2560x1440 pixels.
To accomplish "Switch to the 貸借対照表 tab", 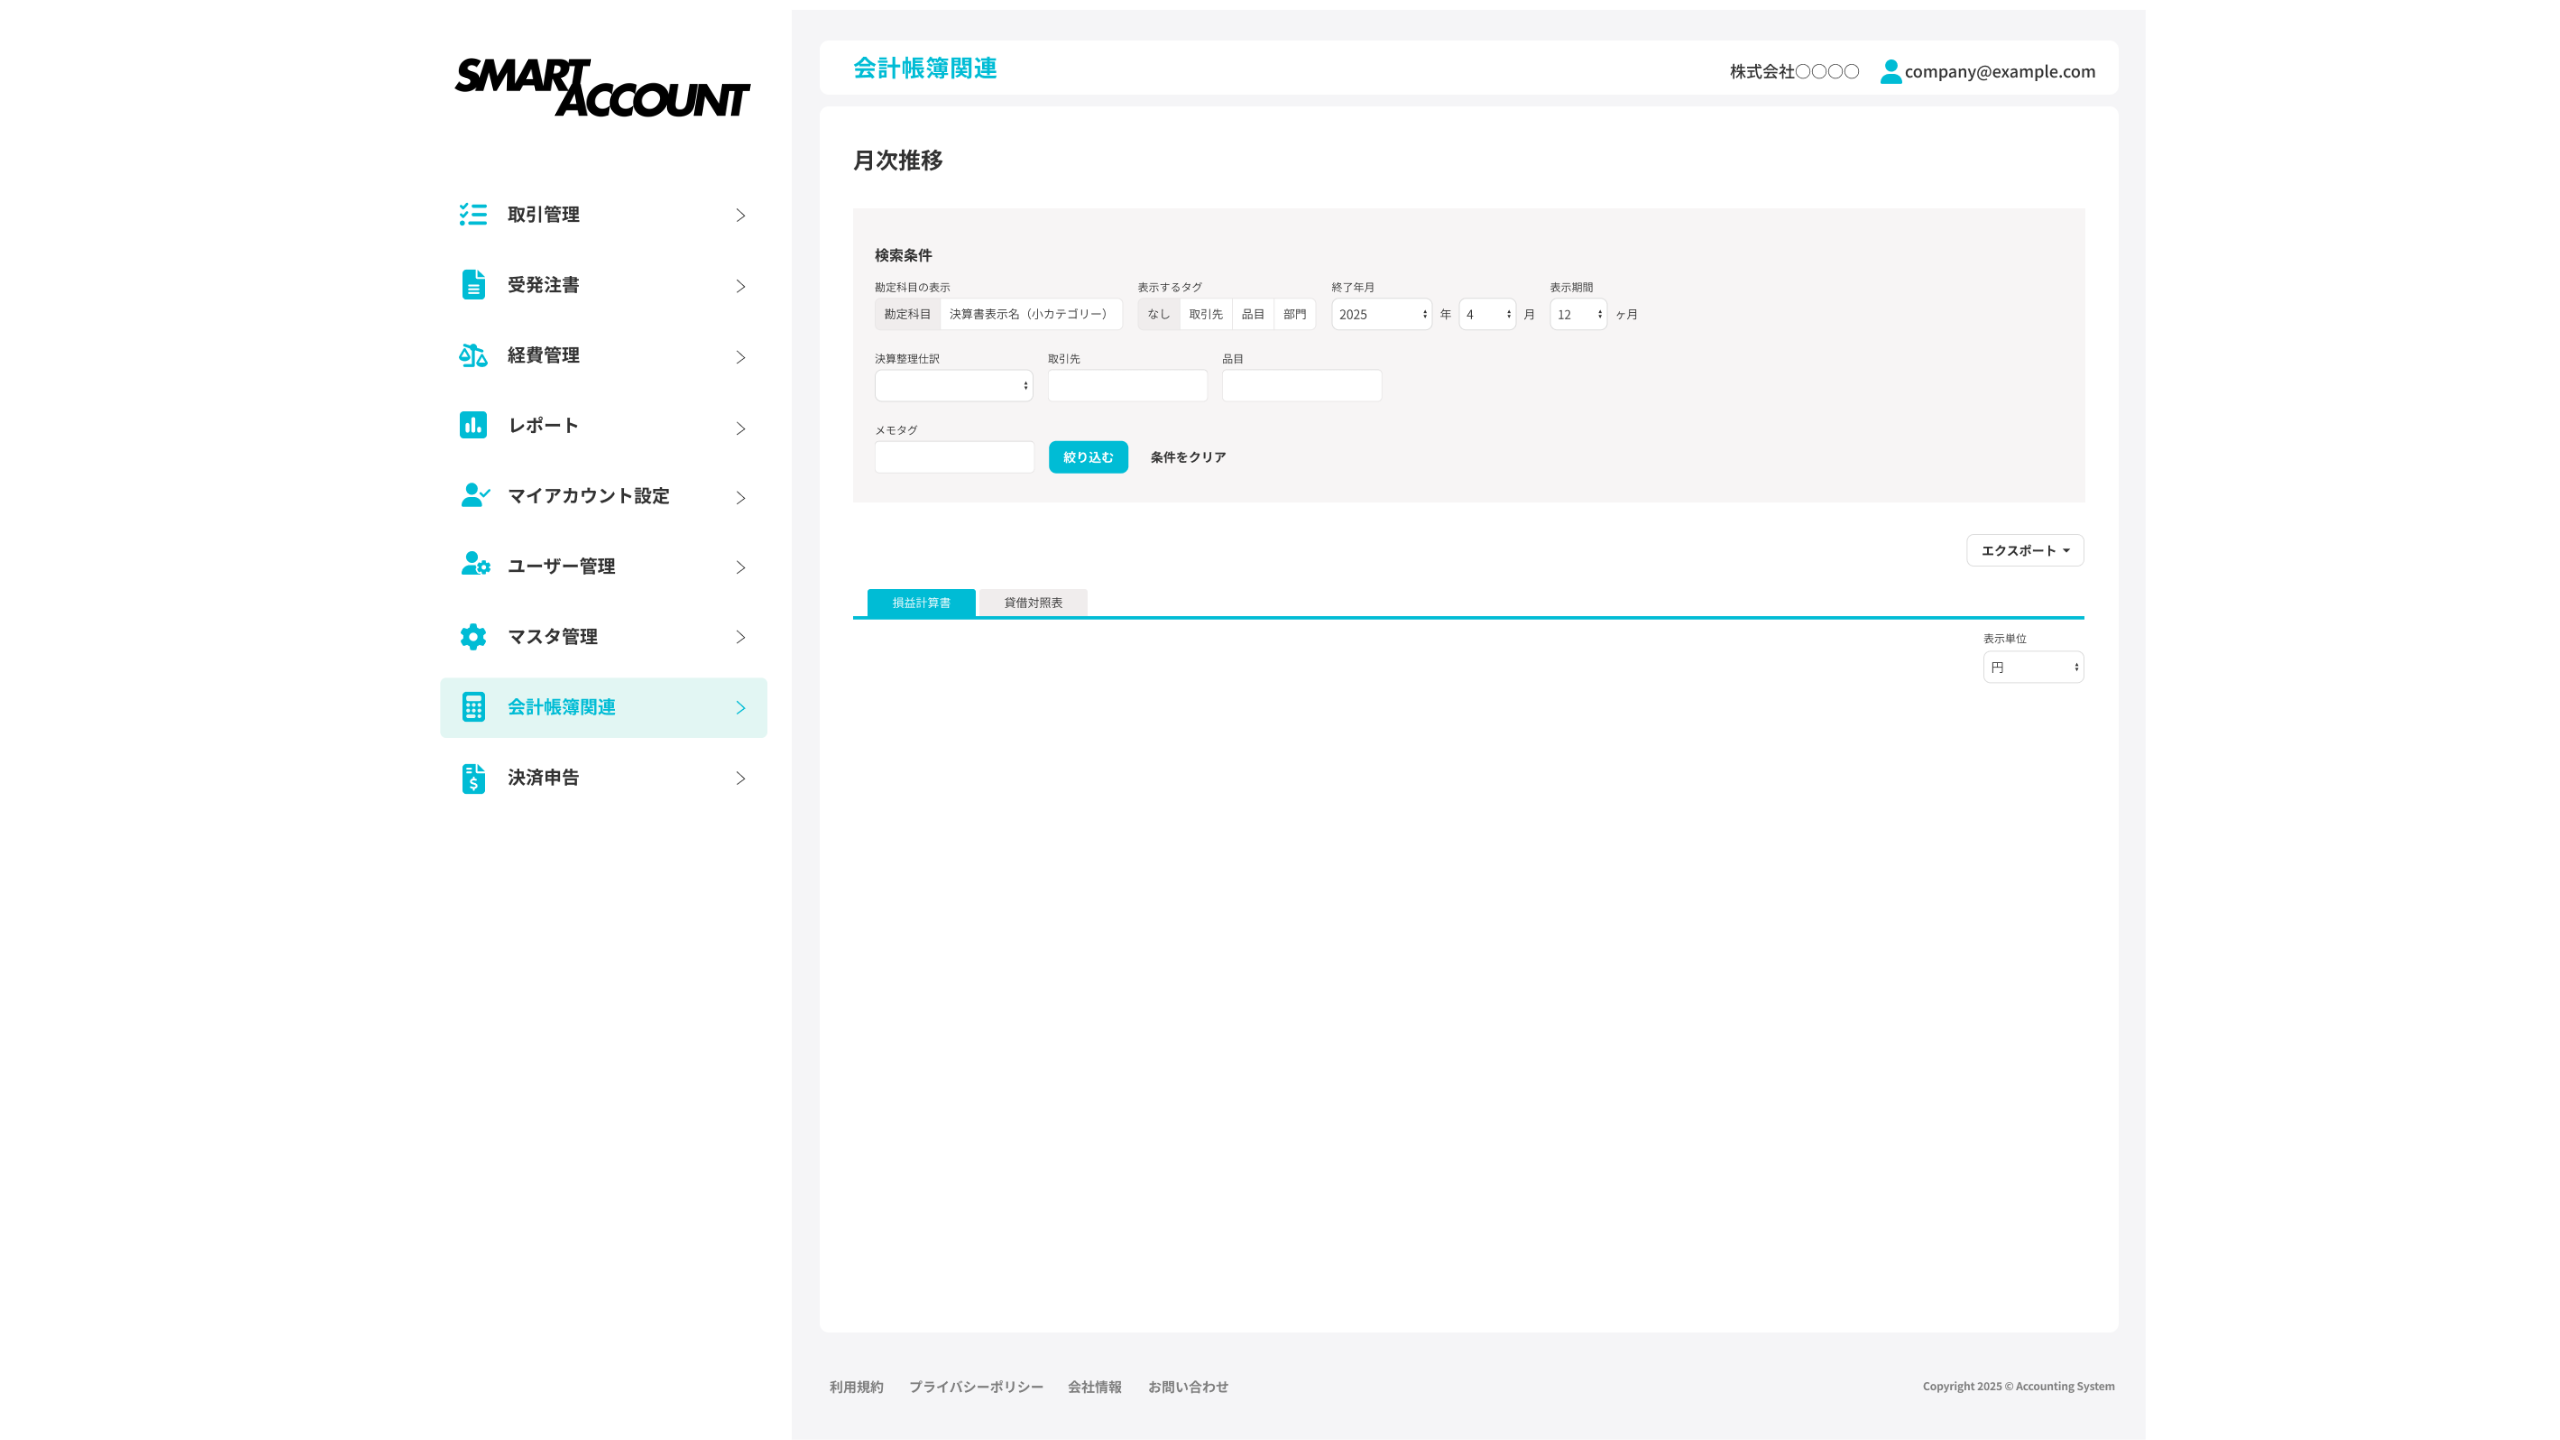I will [1032, 602].
